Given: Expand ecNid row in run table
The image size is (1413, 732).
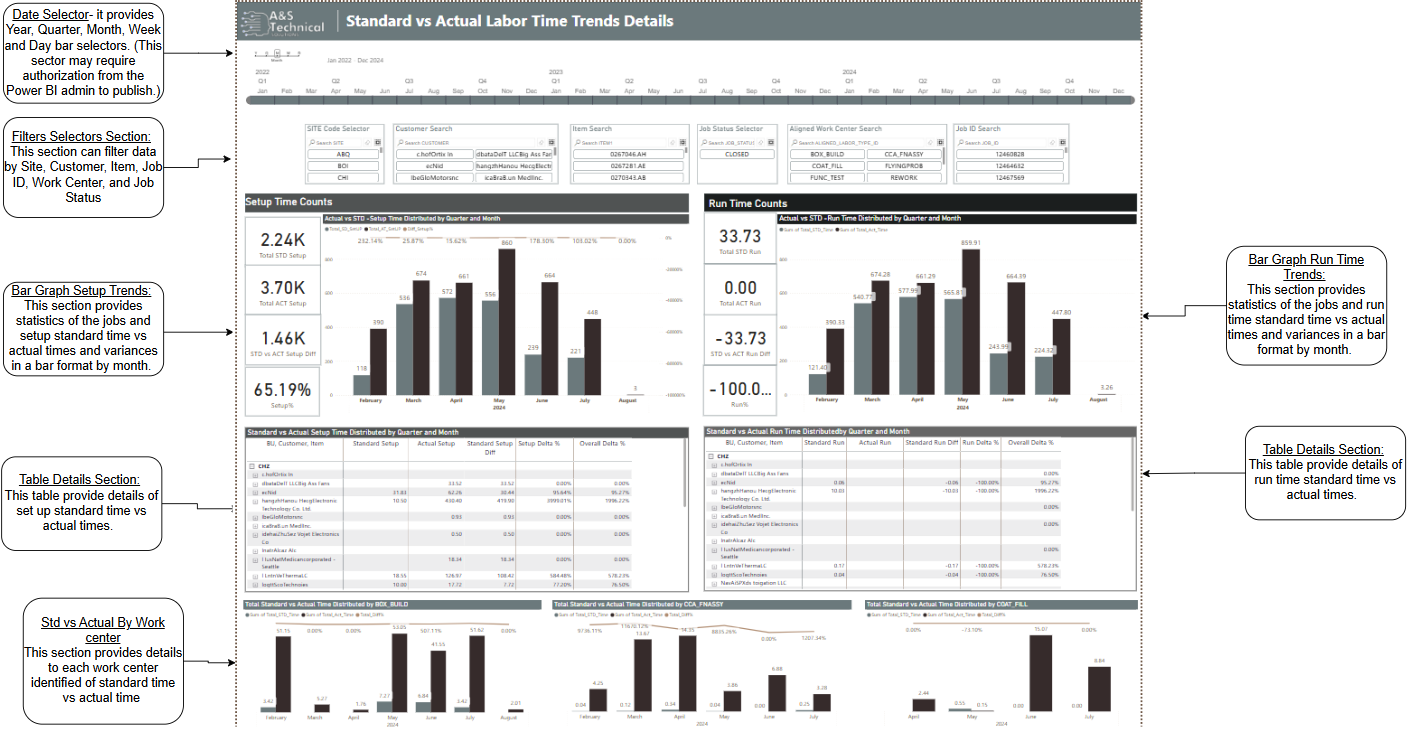Looking at the screenshot, I should pos(714,482).
